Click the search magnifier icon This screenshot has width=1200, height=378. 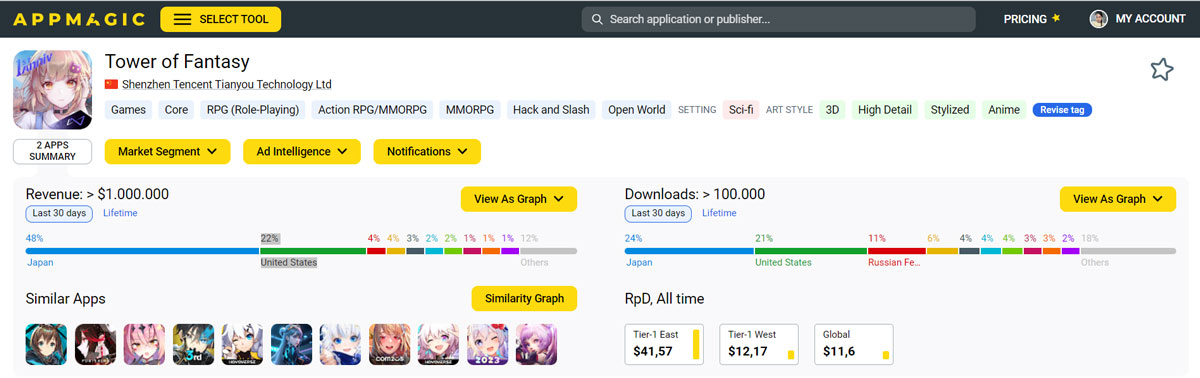point(597,19)
